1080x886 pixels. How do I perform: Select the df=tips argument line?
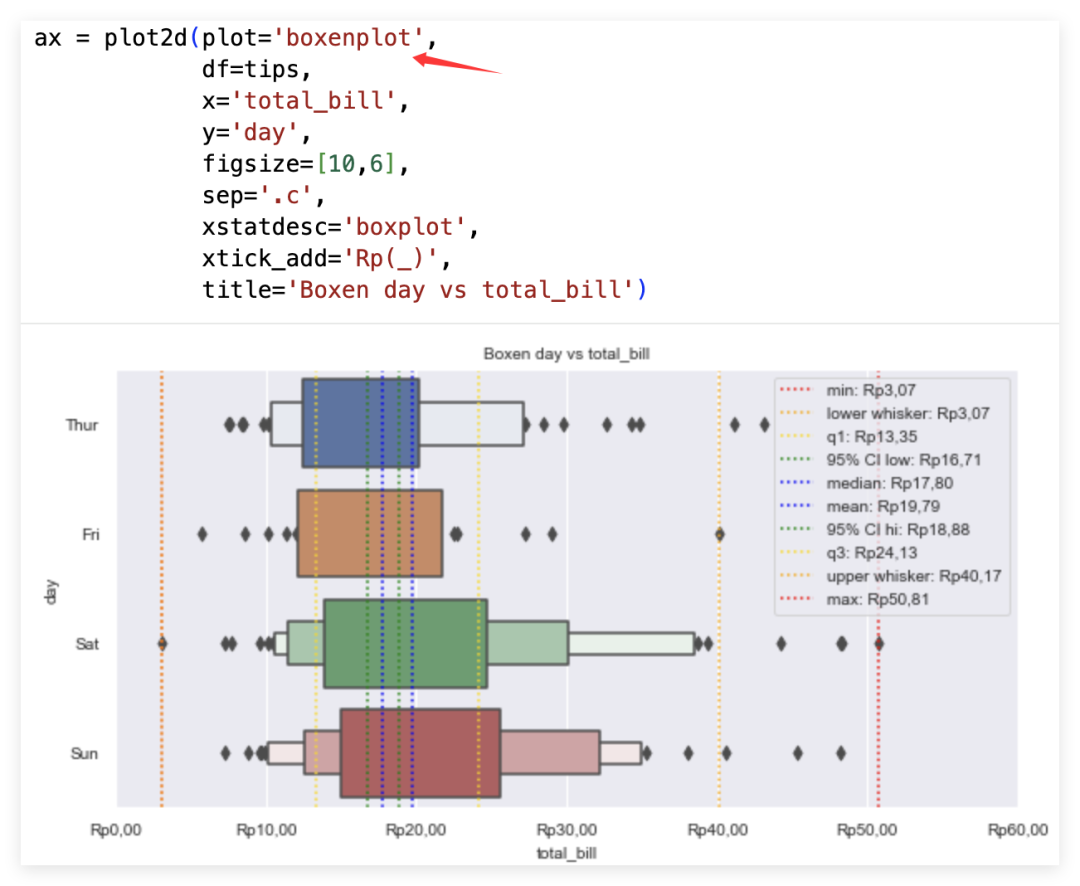(x=257, y=70)
